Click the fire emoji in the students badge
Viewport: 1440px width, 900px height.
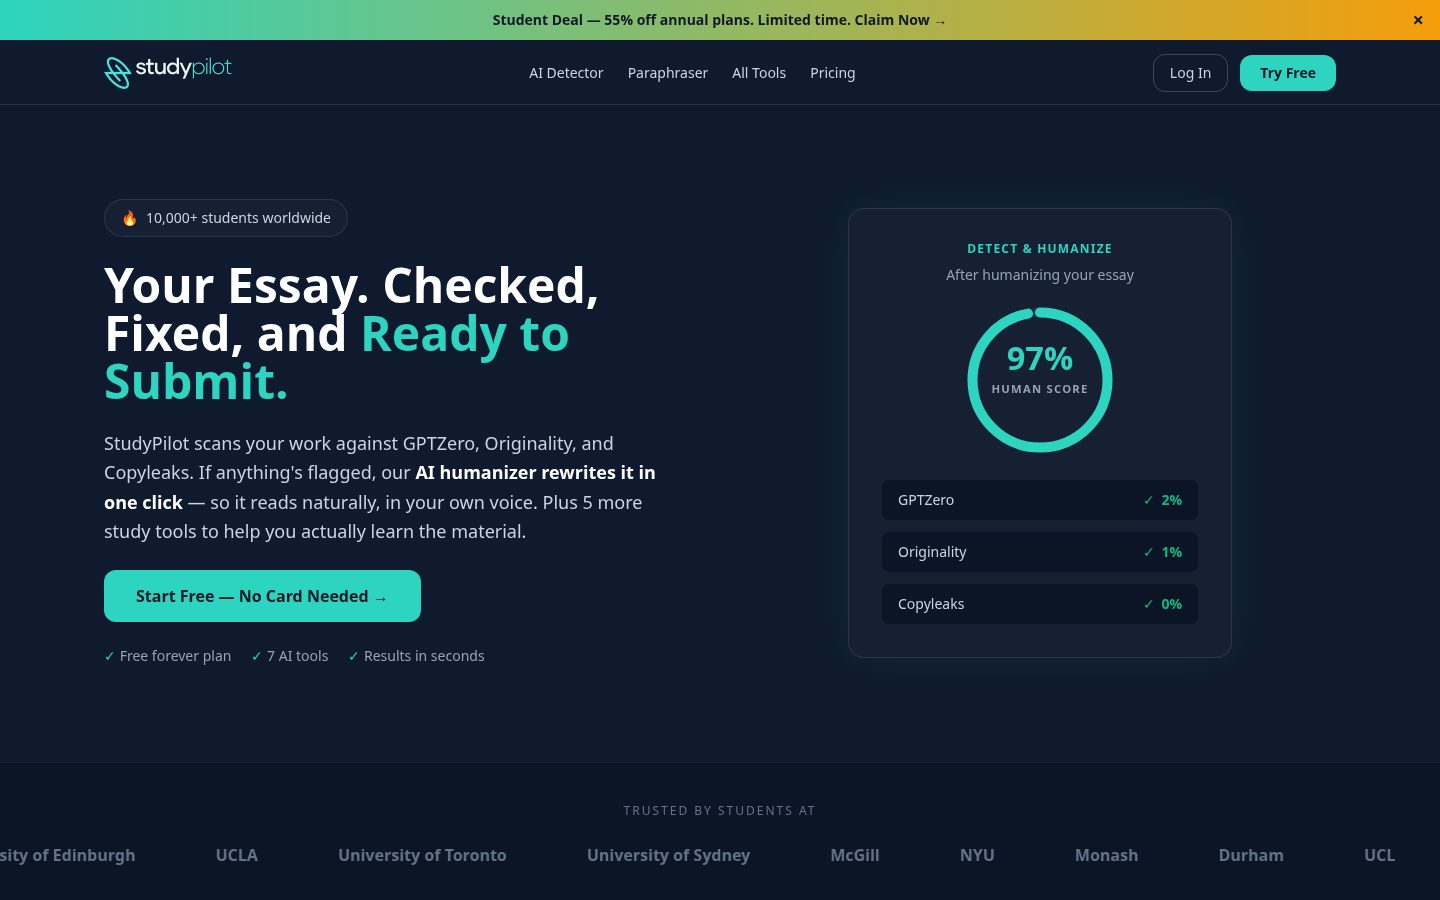pos(129,218)
